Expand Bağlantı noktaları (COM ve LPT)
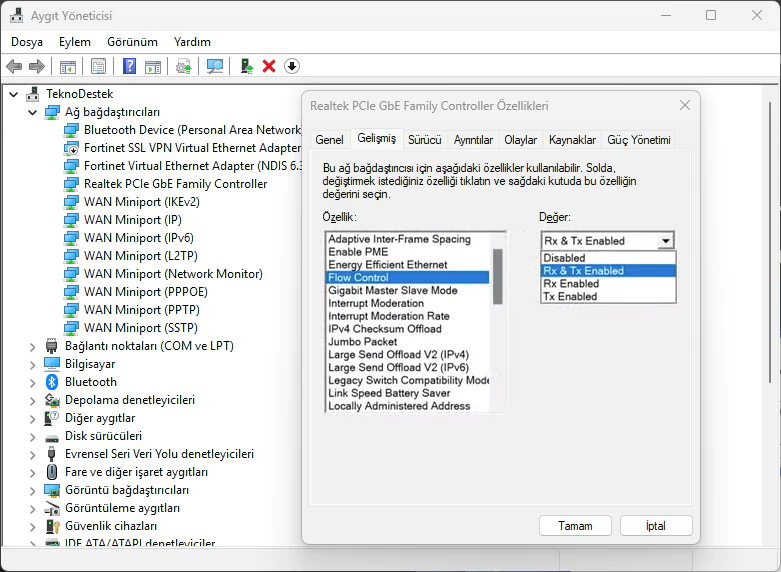The height and width of the screenshot is (572, 781). click(x=33, y=346)
